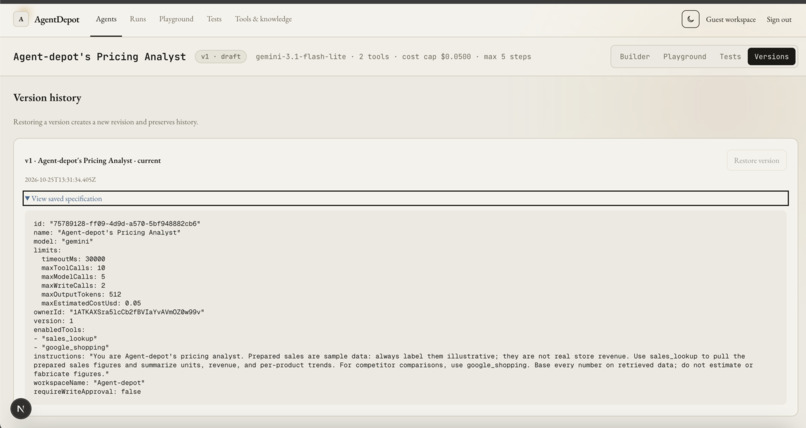This screenshot has width=806, height=428.
Task: Click the ownerId line in the specification
Action: (119, 312)
